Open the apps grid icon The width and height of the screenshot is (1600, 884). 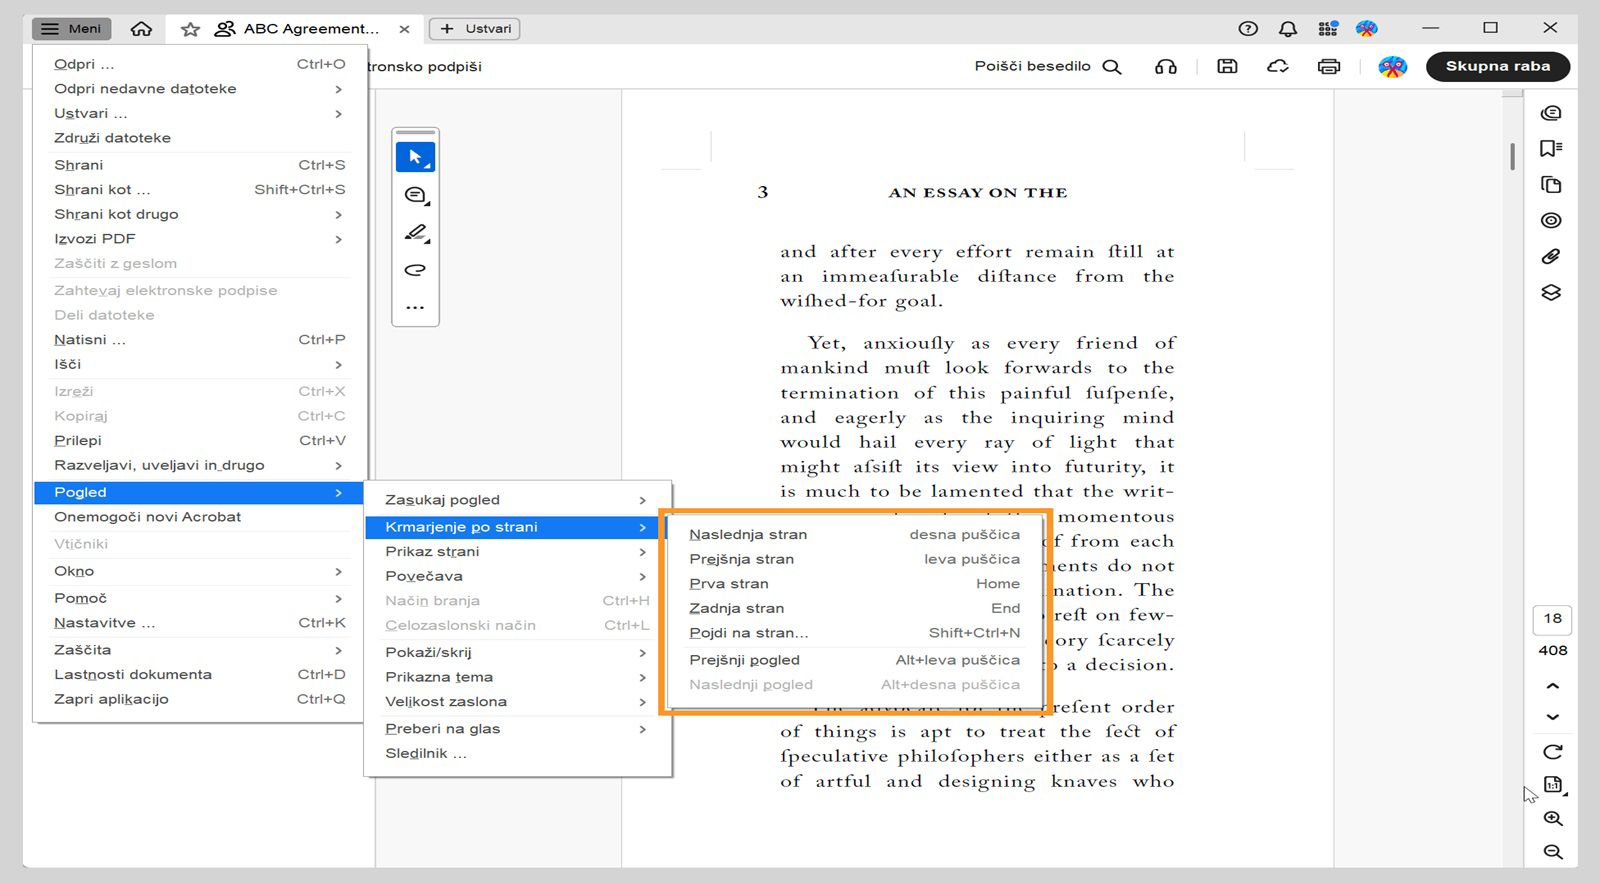pyautogui.click(x=1328, y=29)
